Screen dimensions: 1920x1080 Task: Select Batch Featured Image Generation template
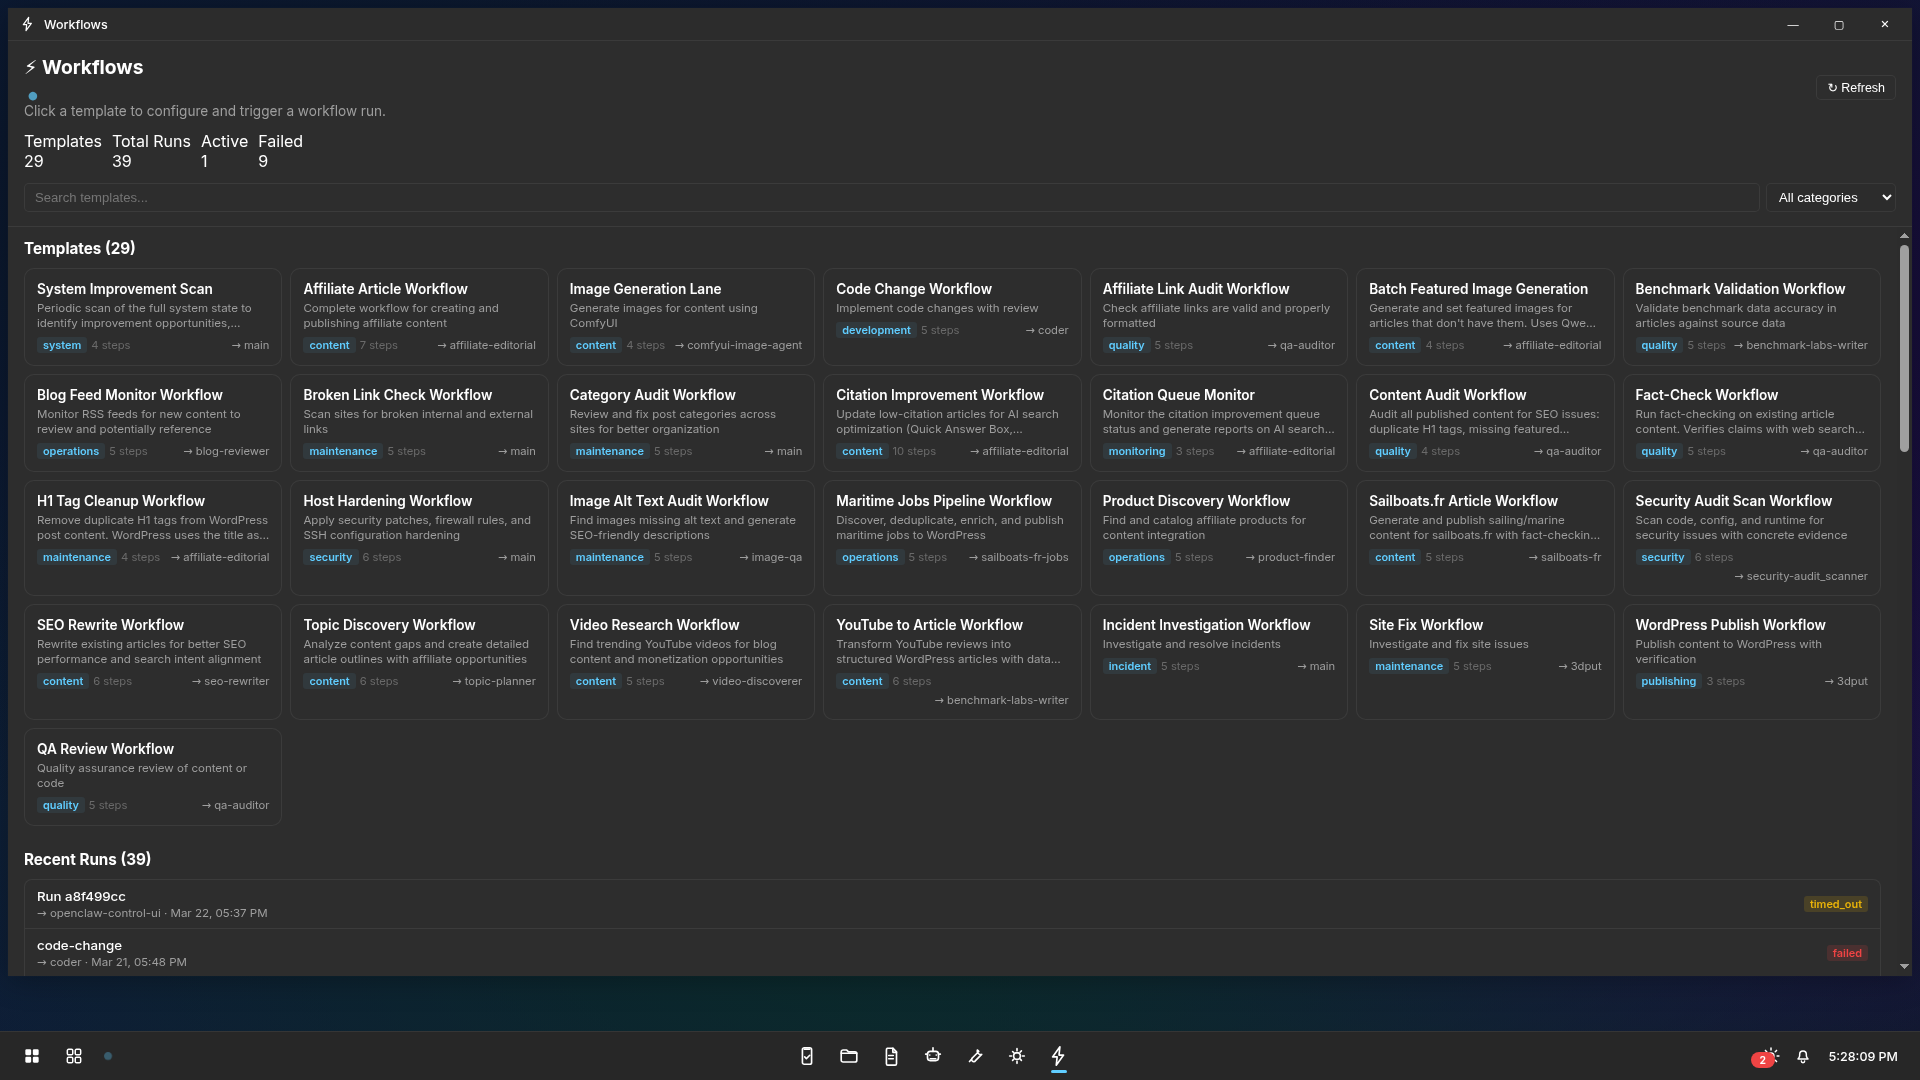pos(1485,316)
